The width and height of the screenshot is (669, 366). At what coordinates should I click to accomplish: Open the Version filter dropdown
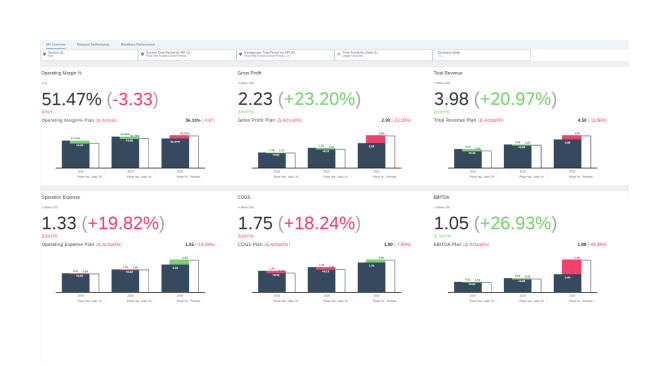coord(89,55)
